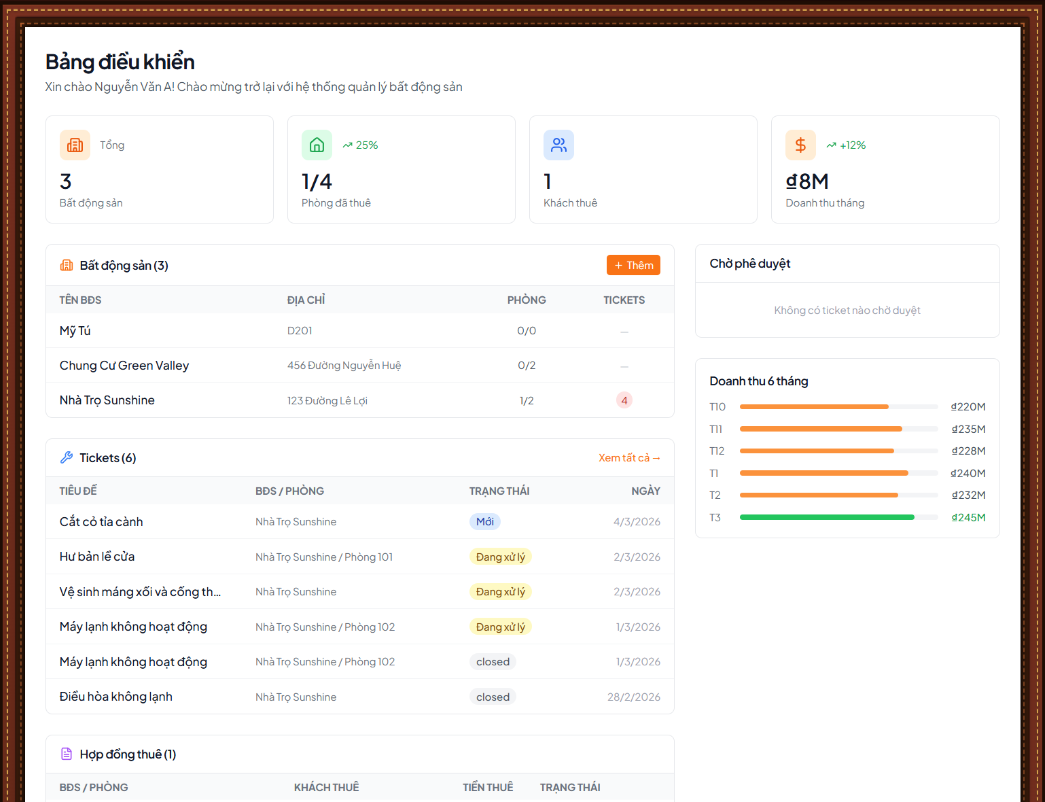Click the document icon beside Hợp đồng thuê
Screen dimensions: 1045x802
click(66, 754)
